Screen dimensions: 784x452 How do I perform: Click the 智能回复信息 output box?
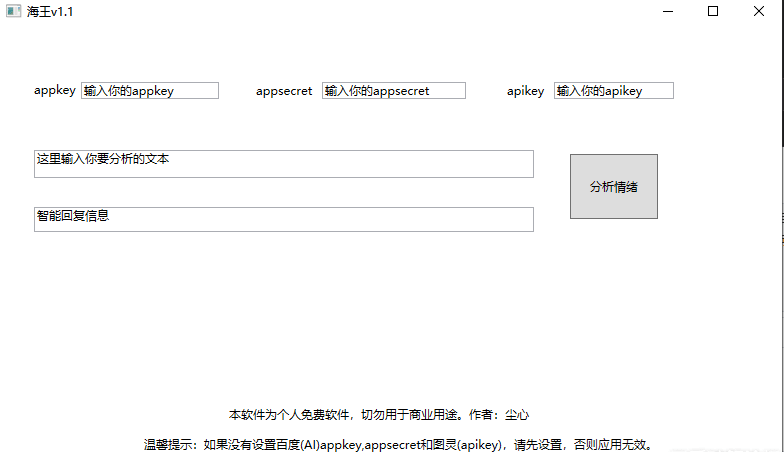pos(283,219)
